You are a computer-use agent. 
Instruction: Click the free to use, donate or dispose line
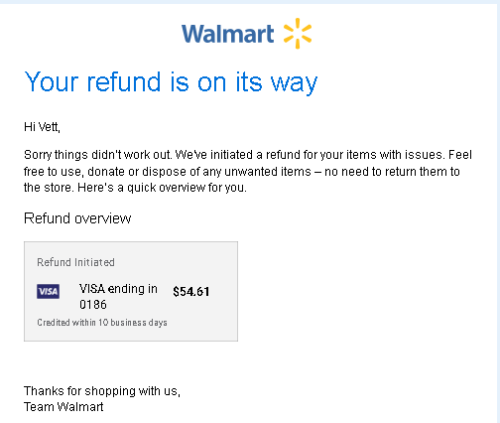tap(167, 172)
